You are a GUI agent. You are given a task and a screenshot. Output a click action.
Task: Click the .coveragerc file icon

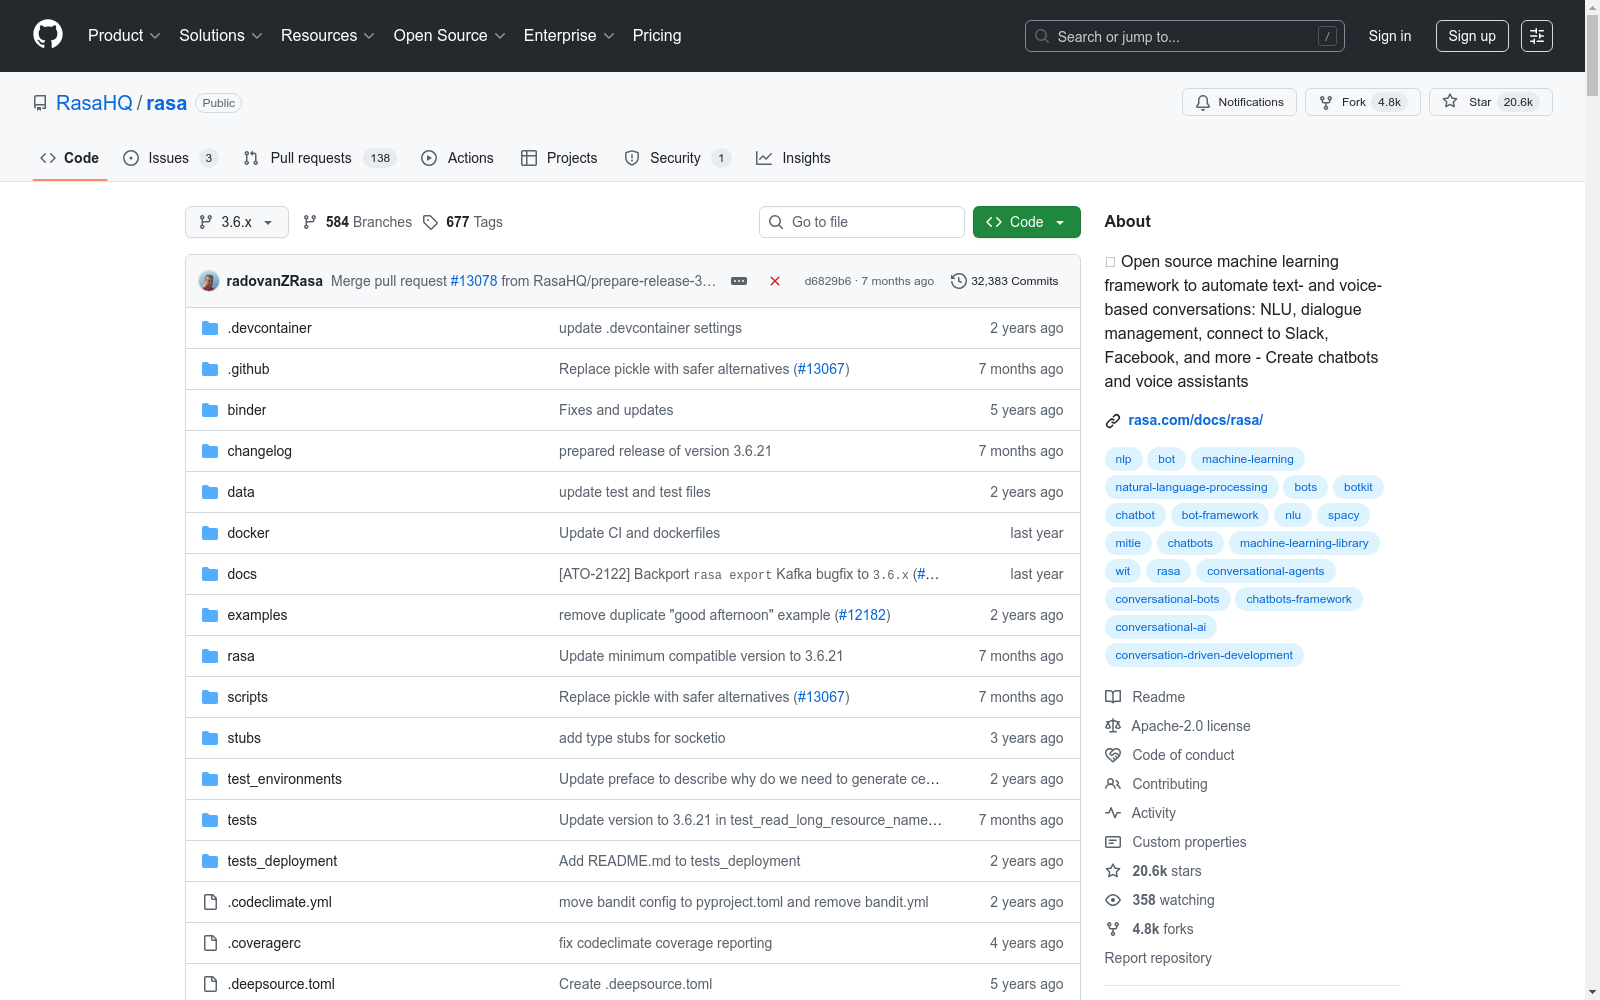pos(210,943)
